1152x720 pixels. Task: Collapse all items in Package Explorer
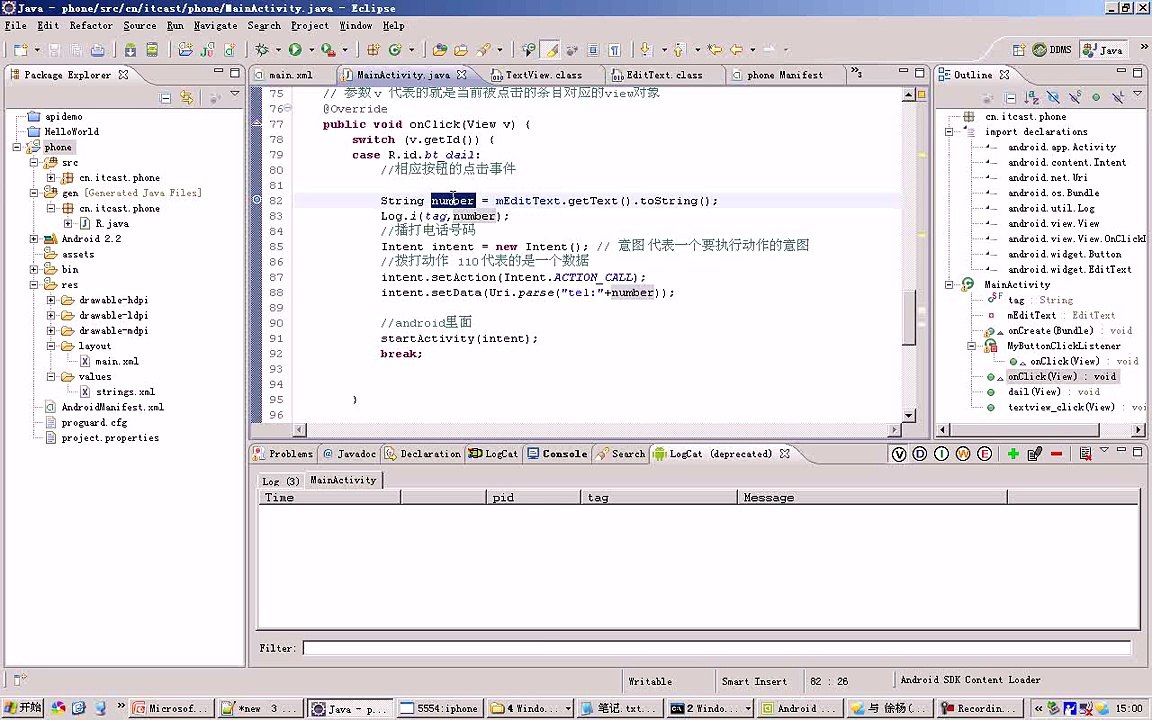166,97
